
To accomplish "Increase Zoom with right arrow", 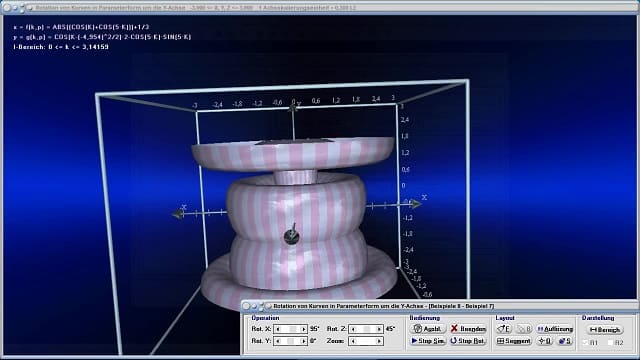I will pyautogui.click(x=379, y=341).
